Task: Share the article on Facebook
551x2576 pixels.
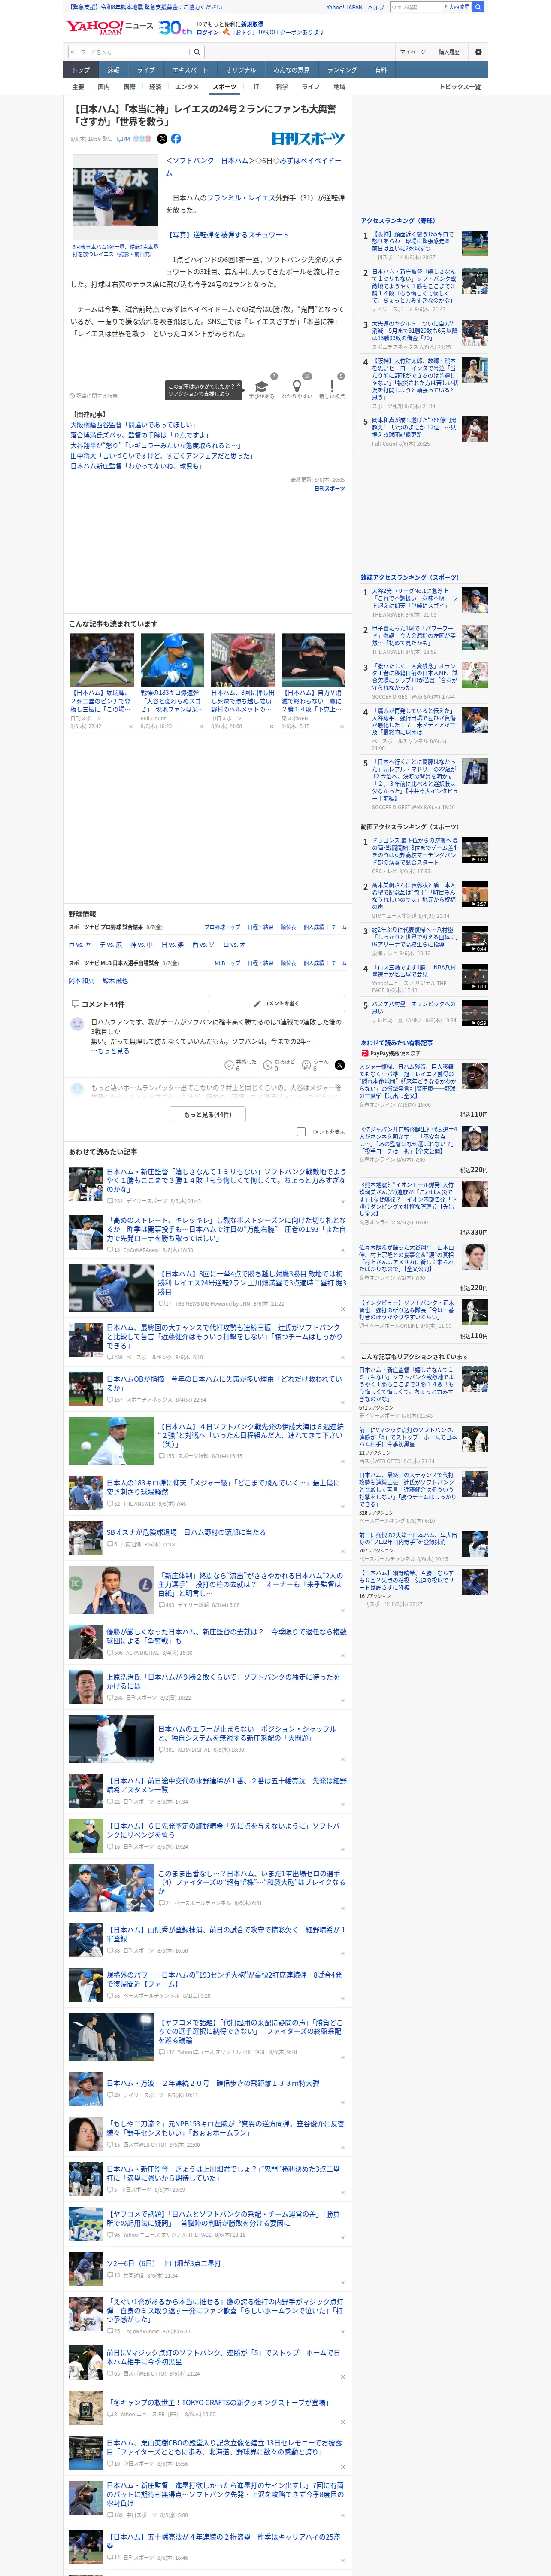Action: 176,139
